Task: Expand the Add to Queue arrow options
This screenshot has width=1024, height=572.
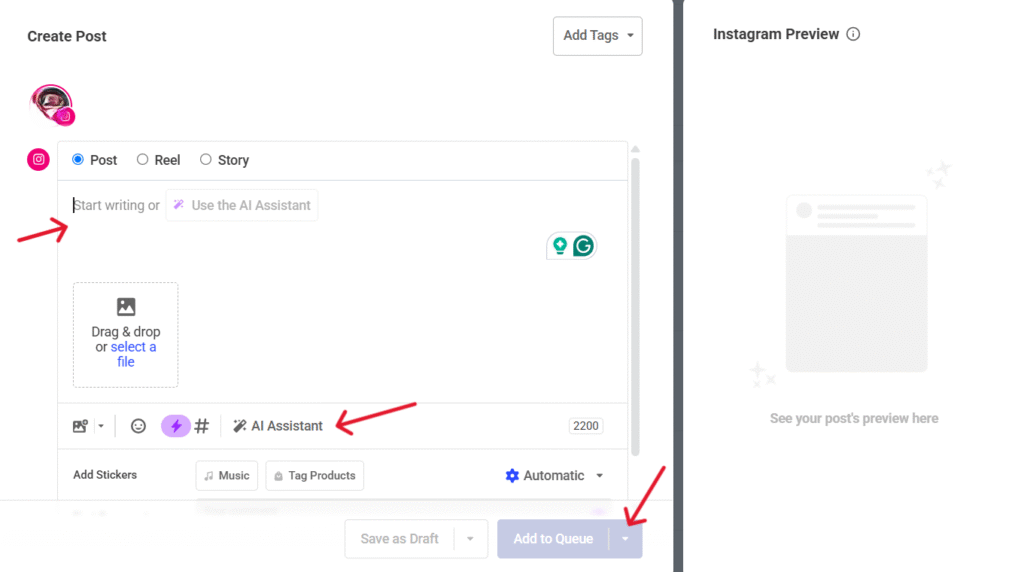Action: click(x=625, y=539)
